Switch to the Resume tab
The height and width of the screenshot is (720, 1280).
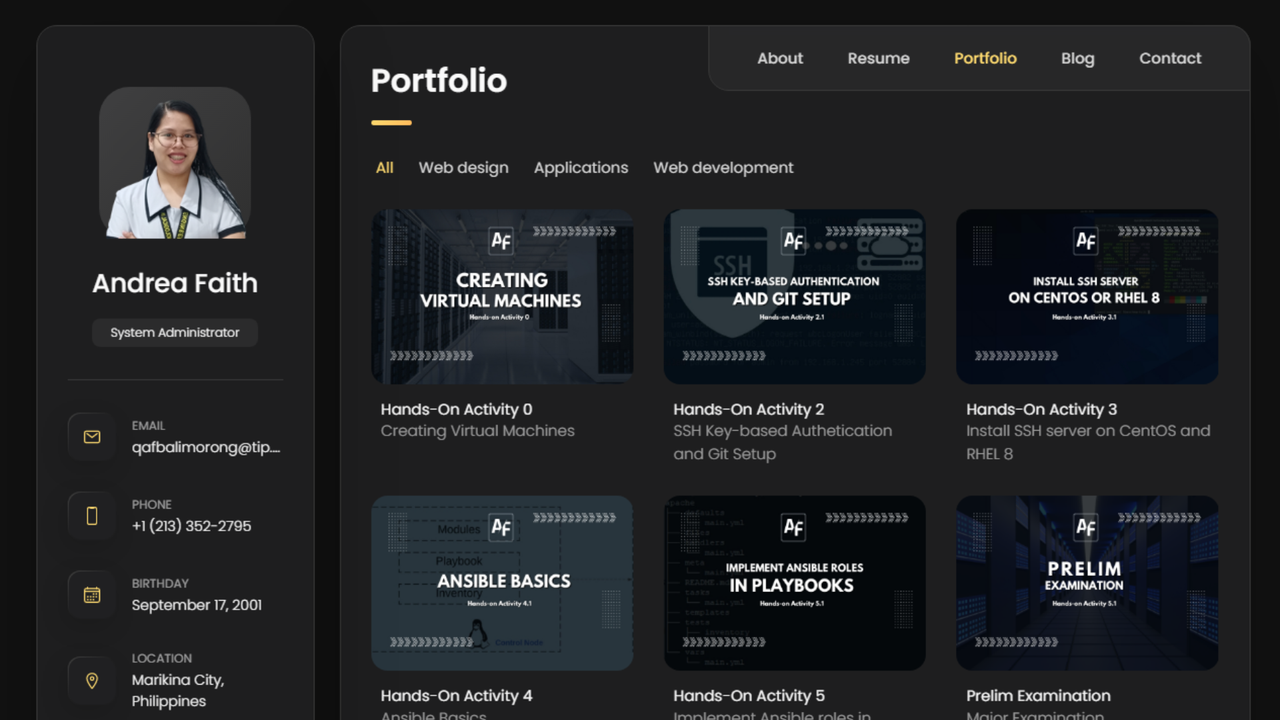pyautogui.click(x=878, y=58)
